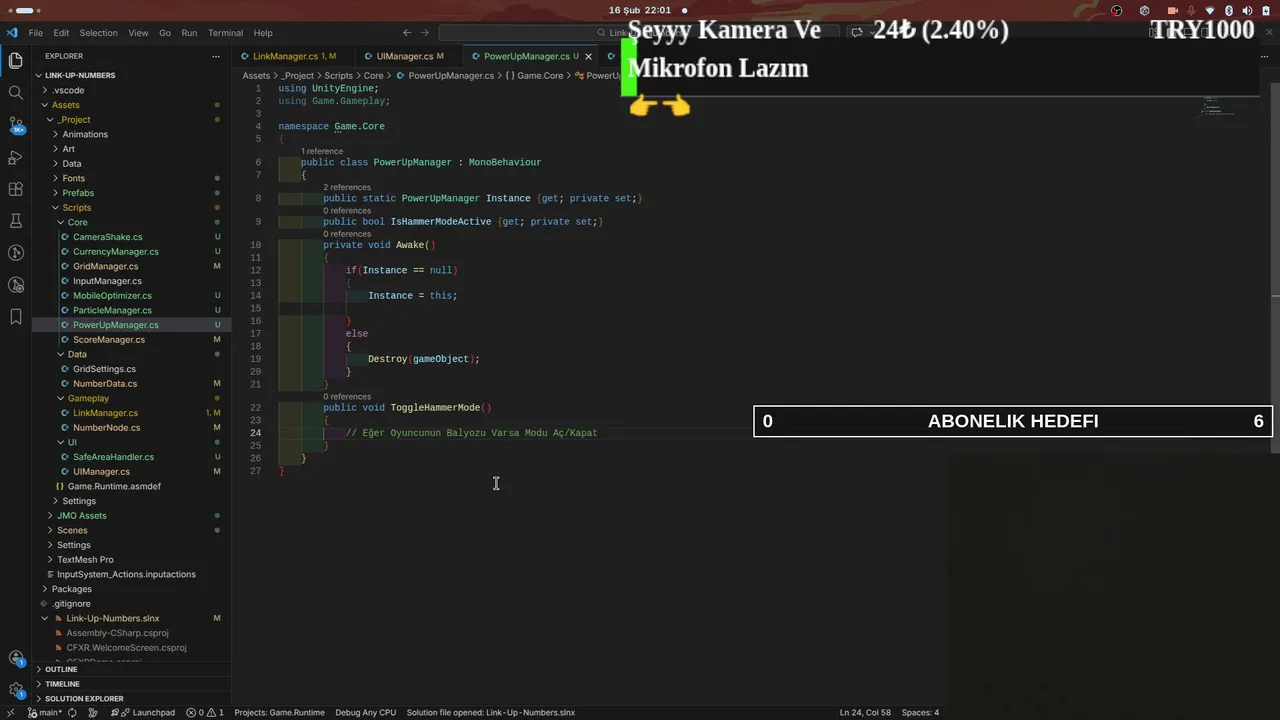Open the File menu
The height and width of the screenshot is (720, 1280).
[x=36, y=33]
